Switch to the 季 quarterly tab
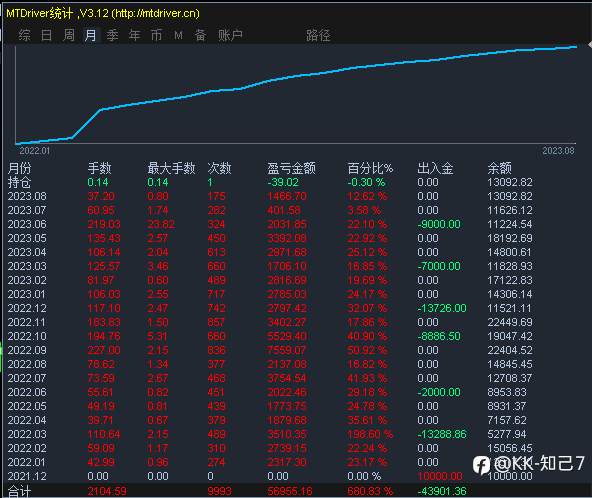Screen dimensions: 592x498 (113, 35)
